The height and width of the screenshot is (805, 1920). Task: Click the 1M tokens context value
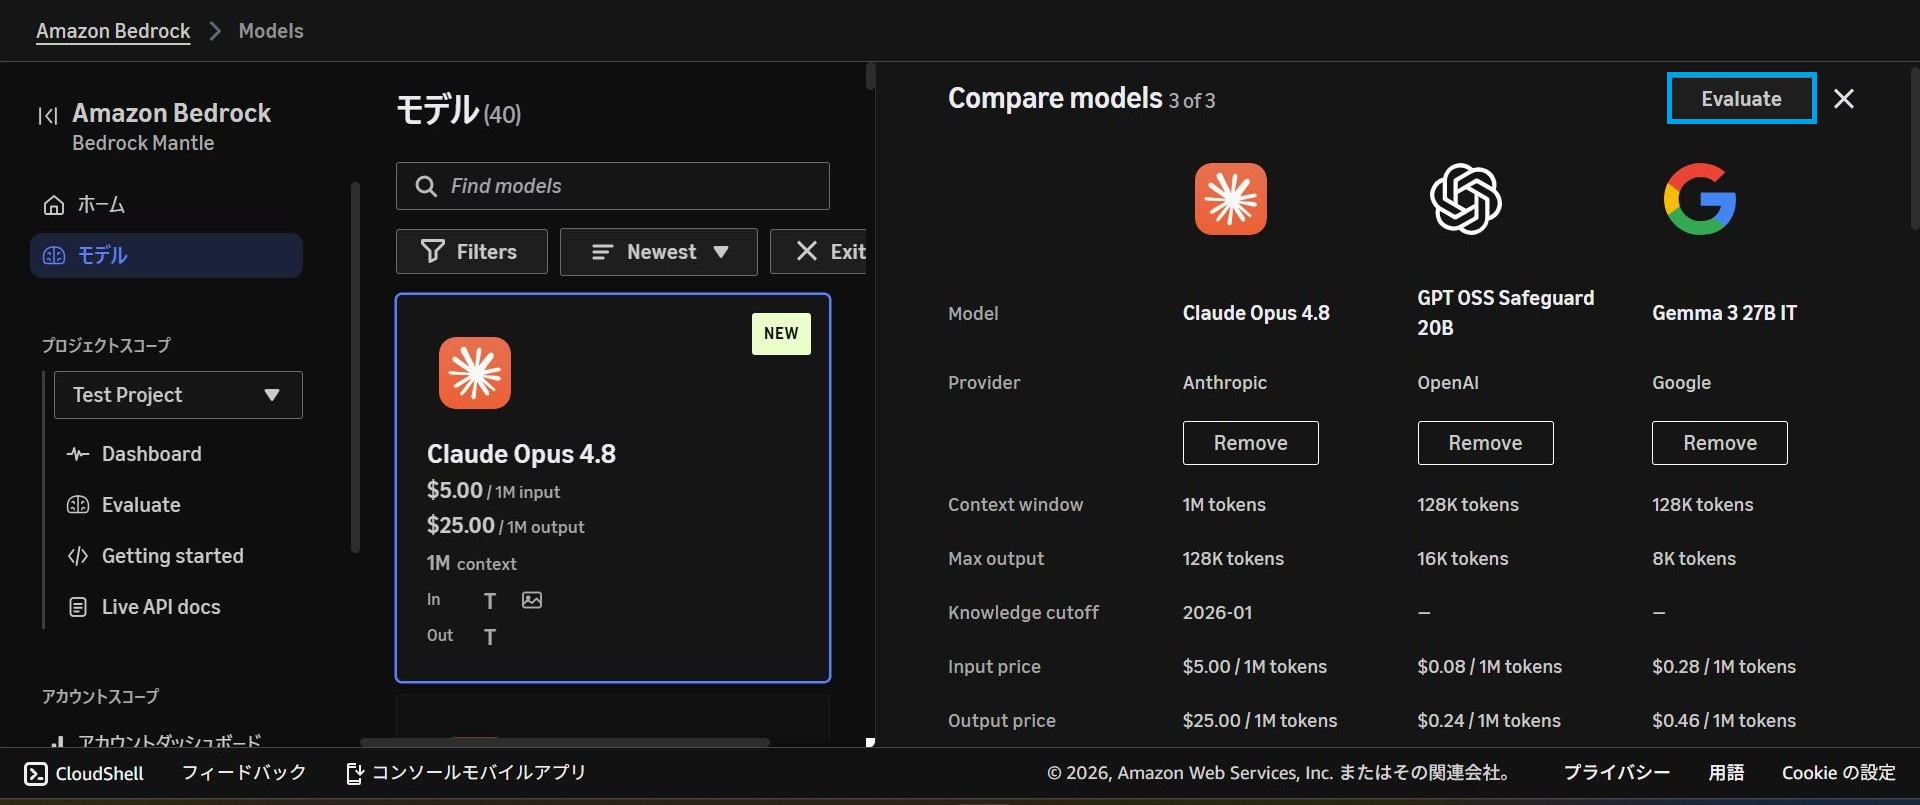click(1224, 505)
